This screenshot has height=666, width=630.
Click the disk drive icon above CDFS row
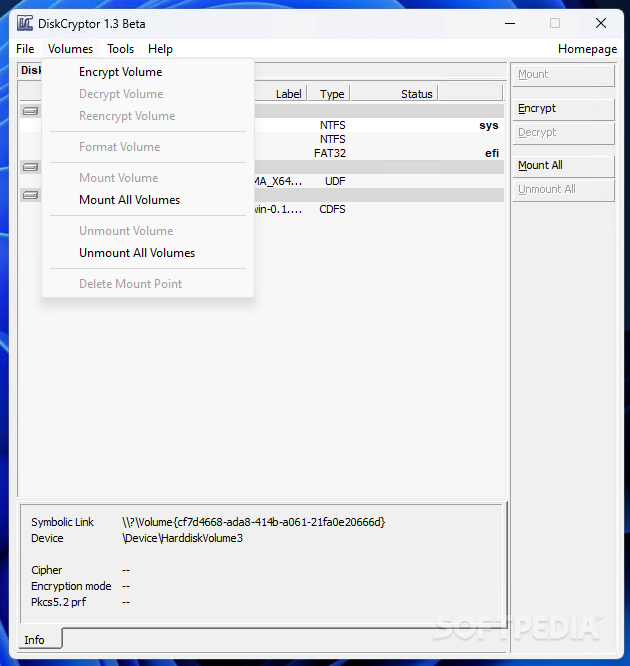click(30, 195)
